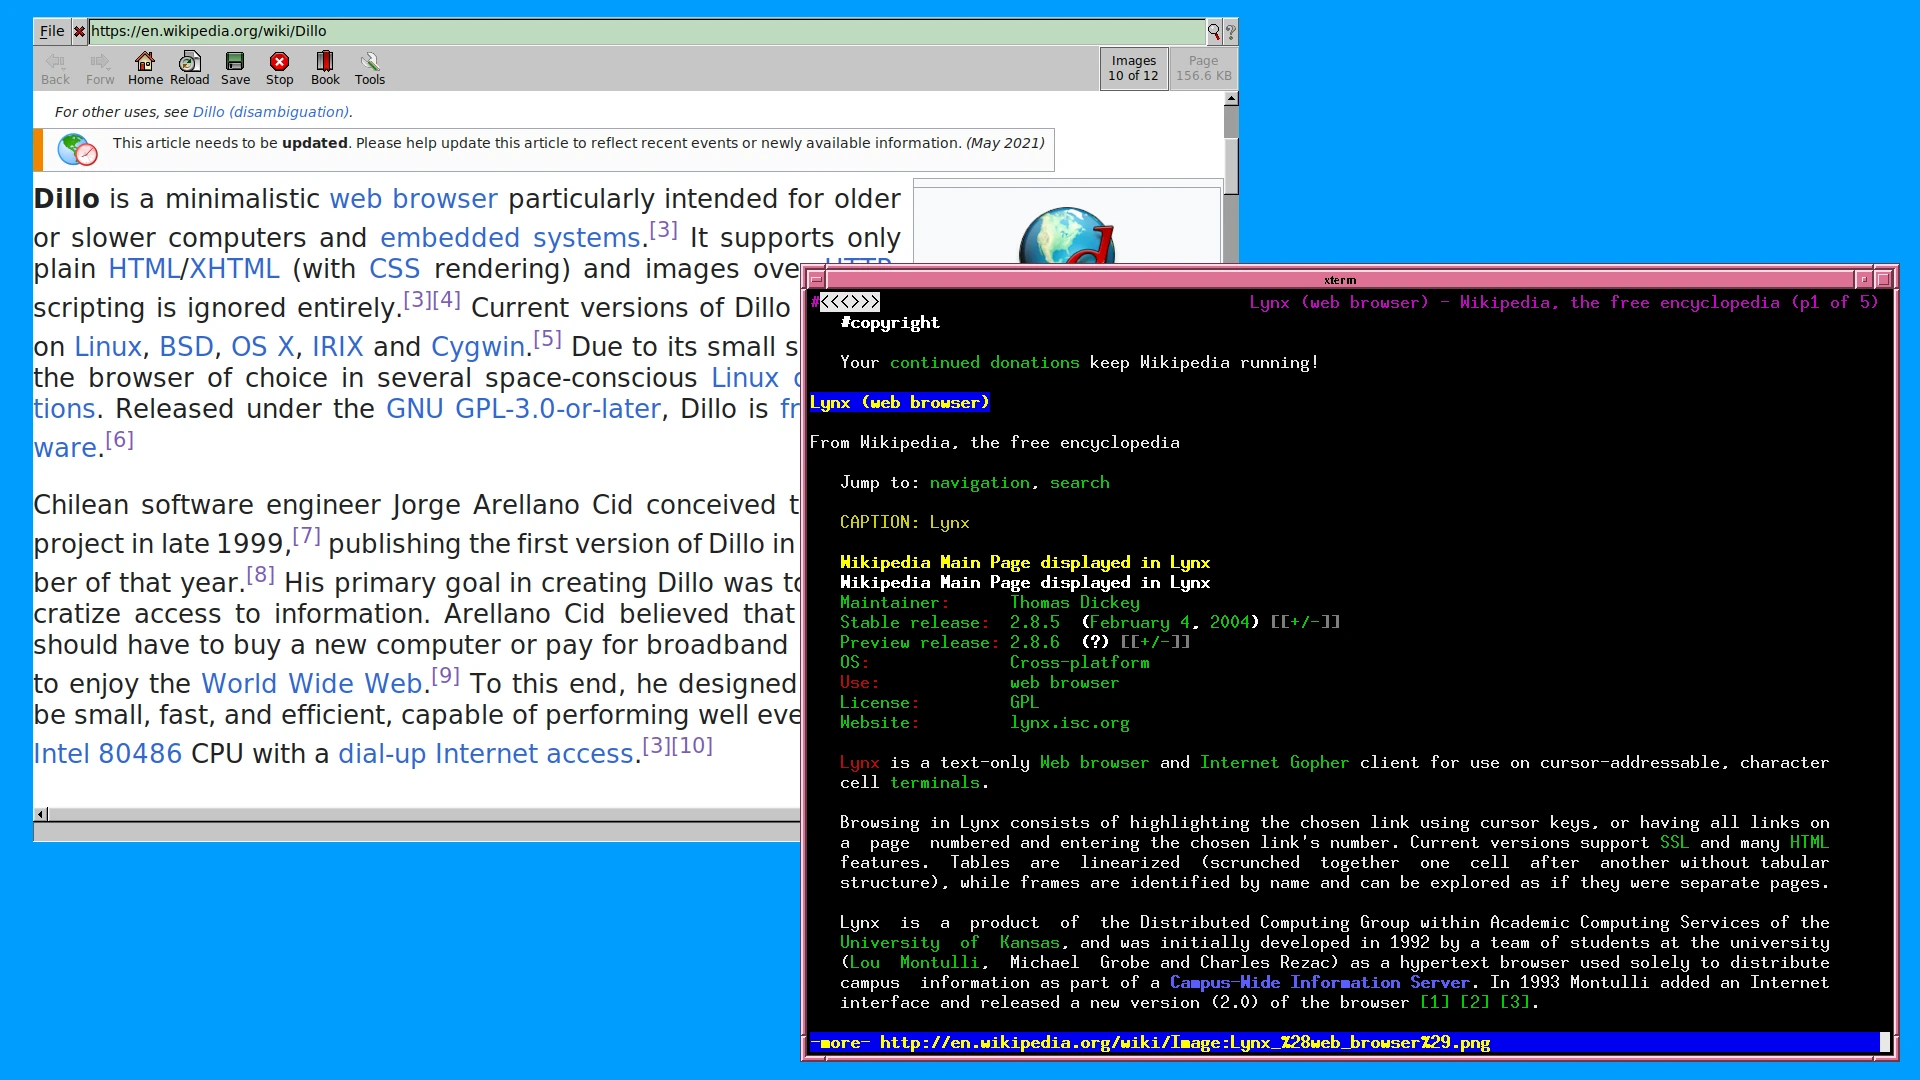
Task: Clear the URL bar with the red X icon
Action: click(x=79, y=32)
